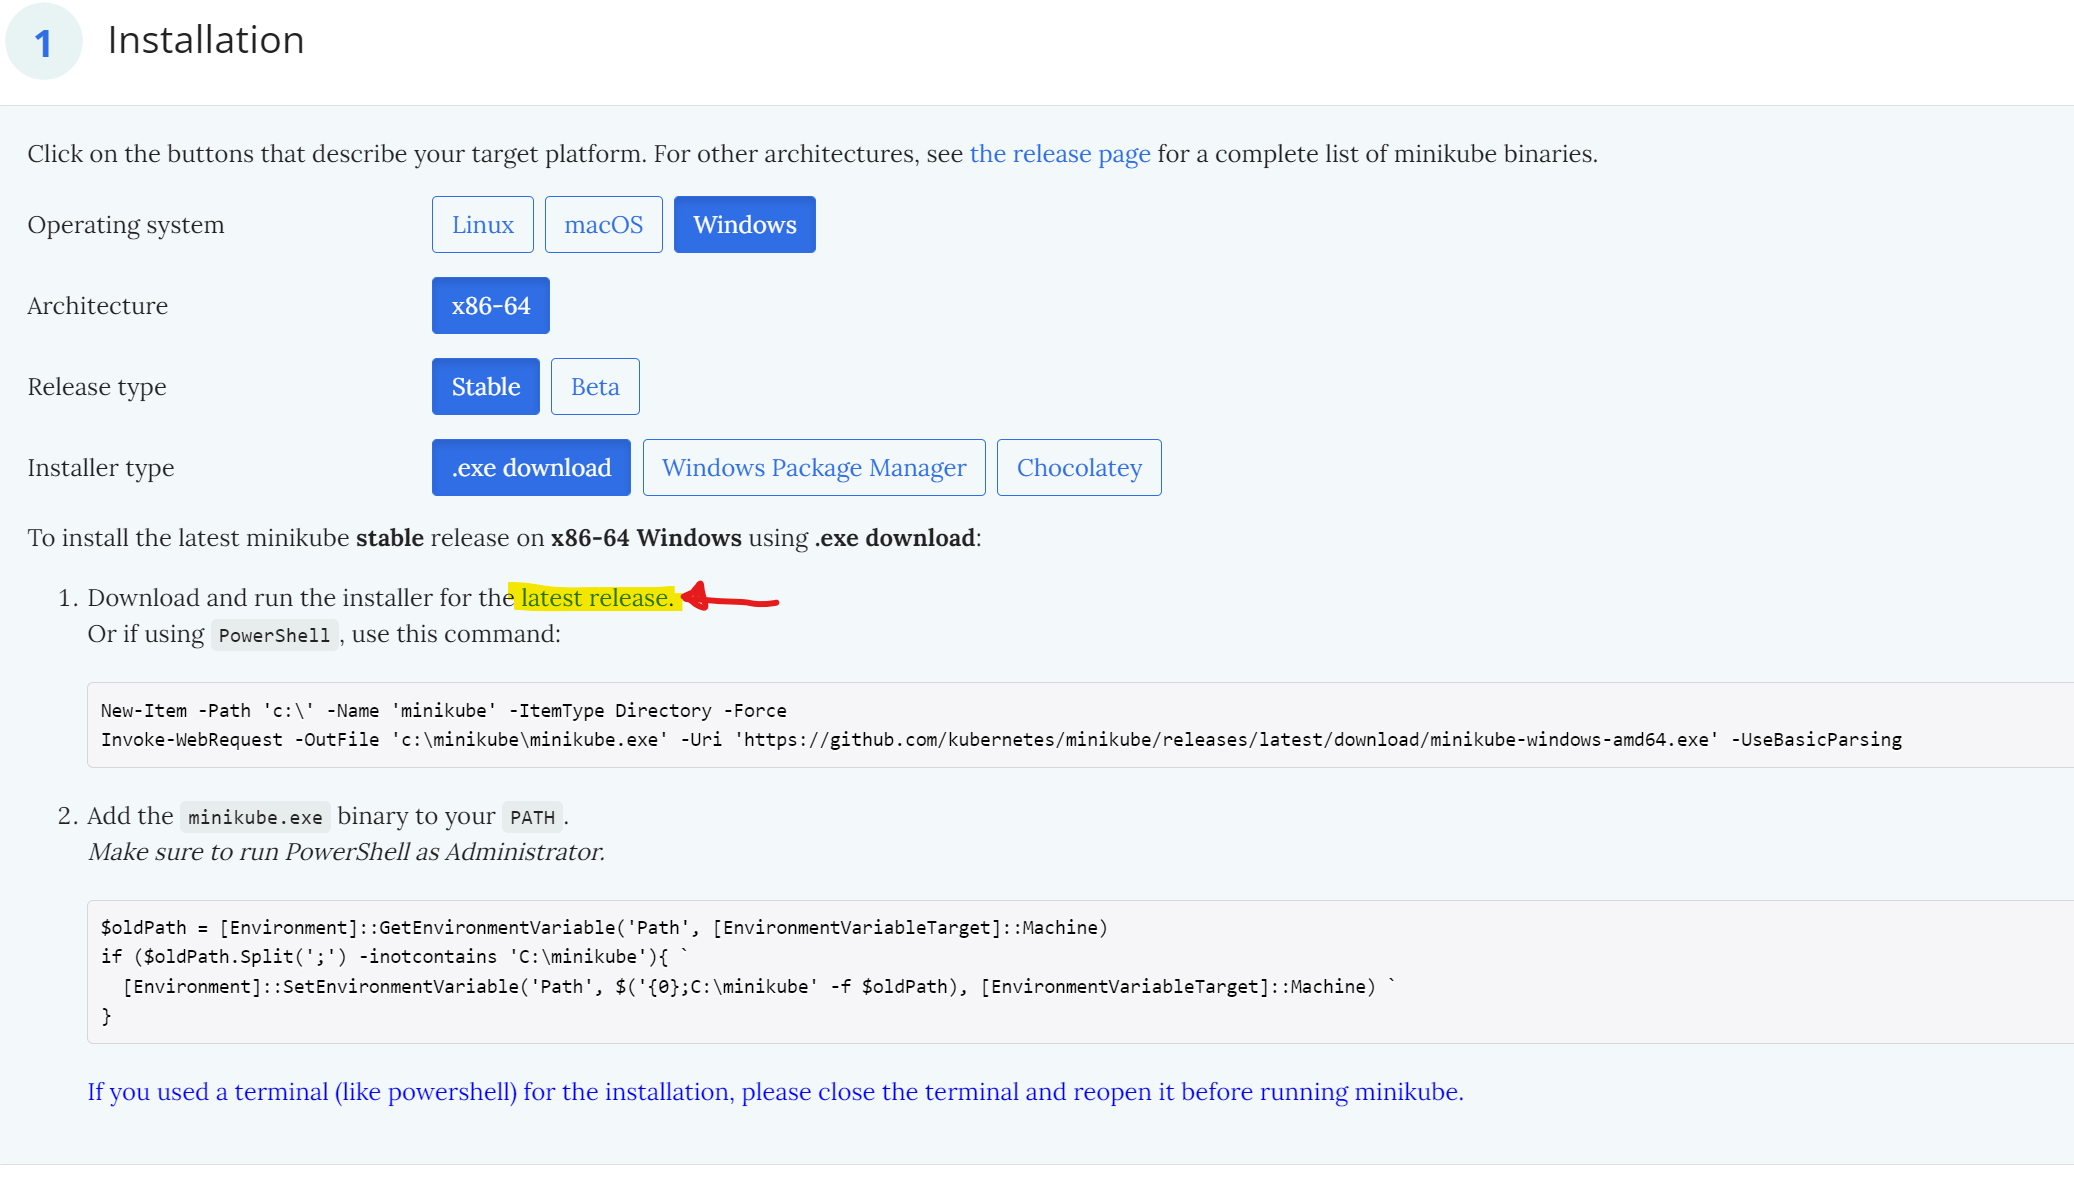Select the Linux operating system button

[x=482, y=225]
